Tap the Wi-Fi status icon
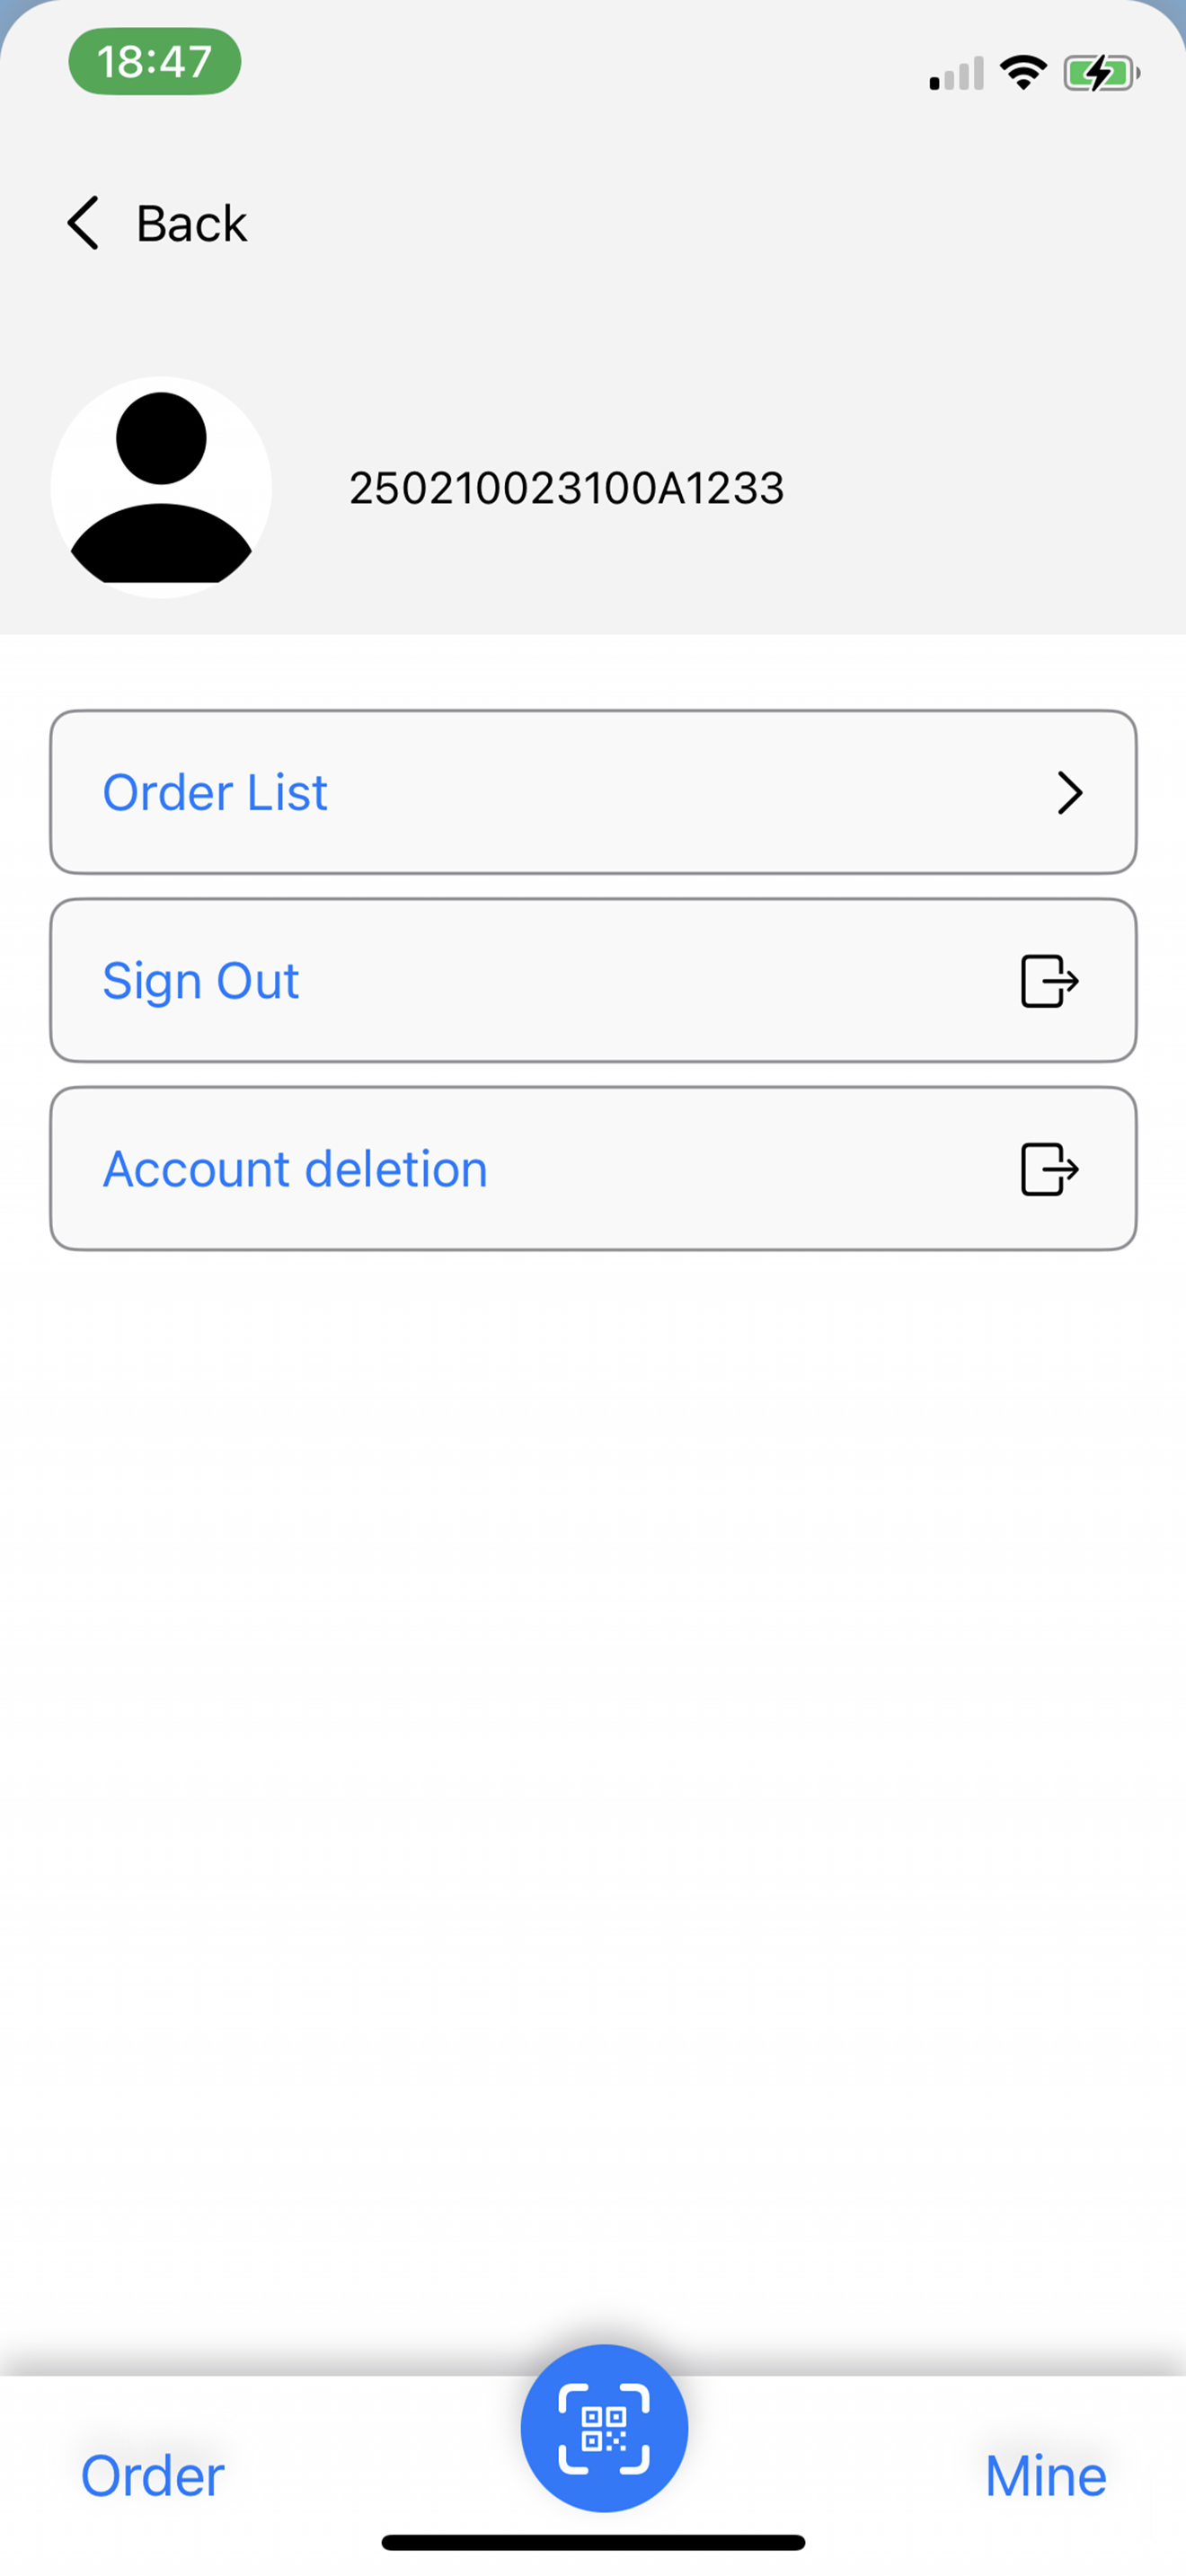 (x=1023, y=73)
